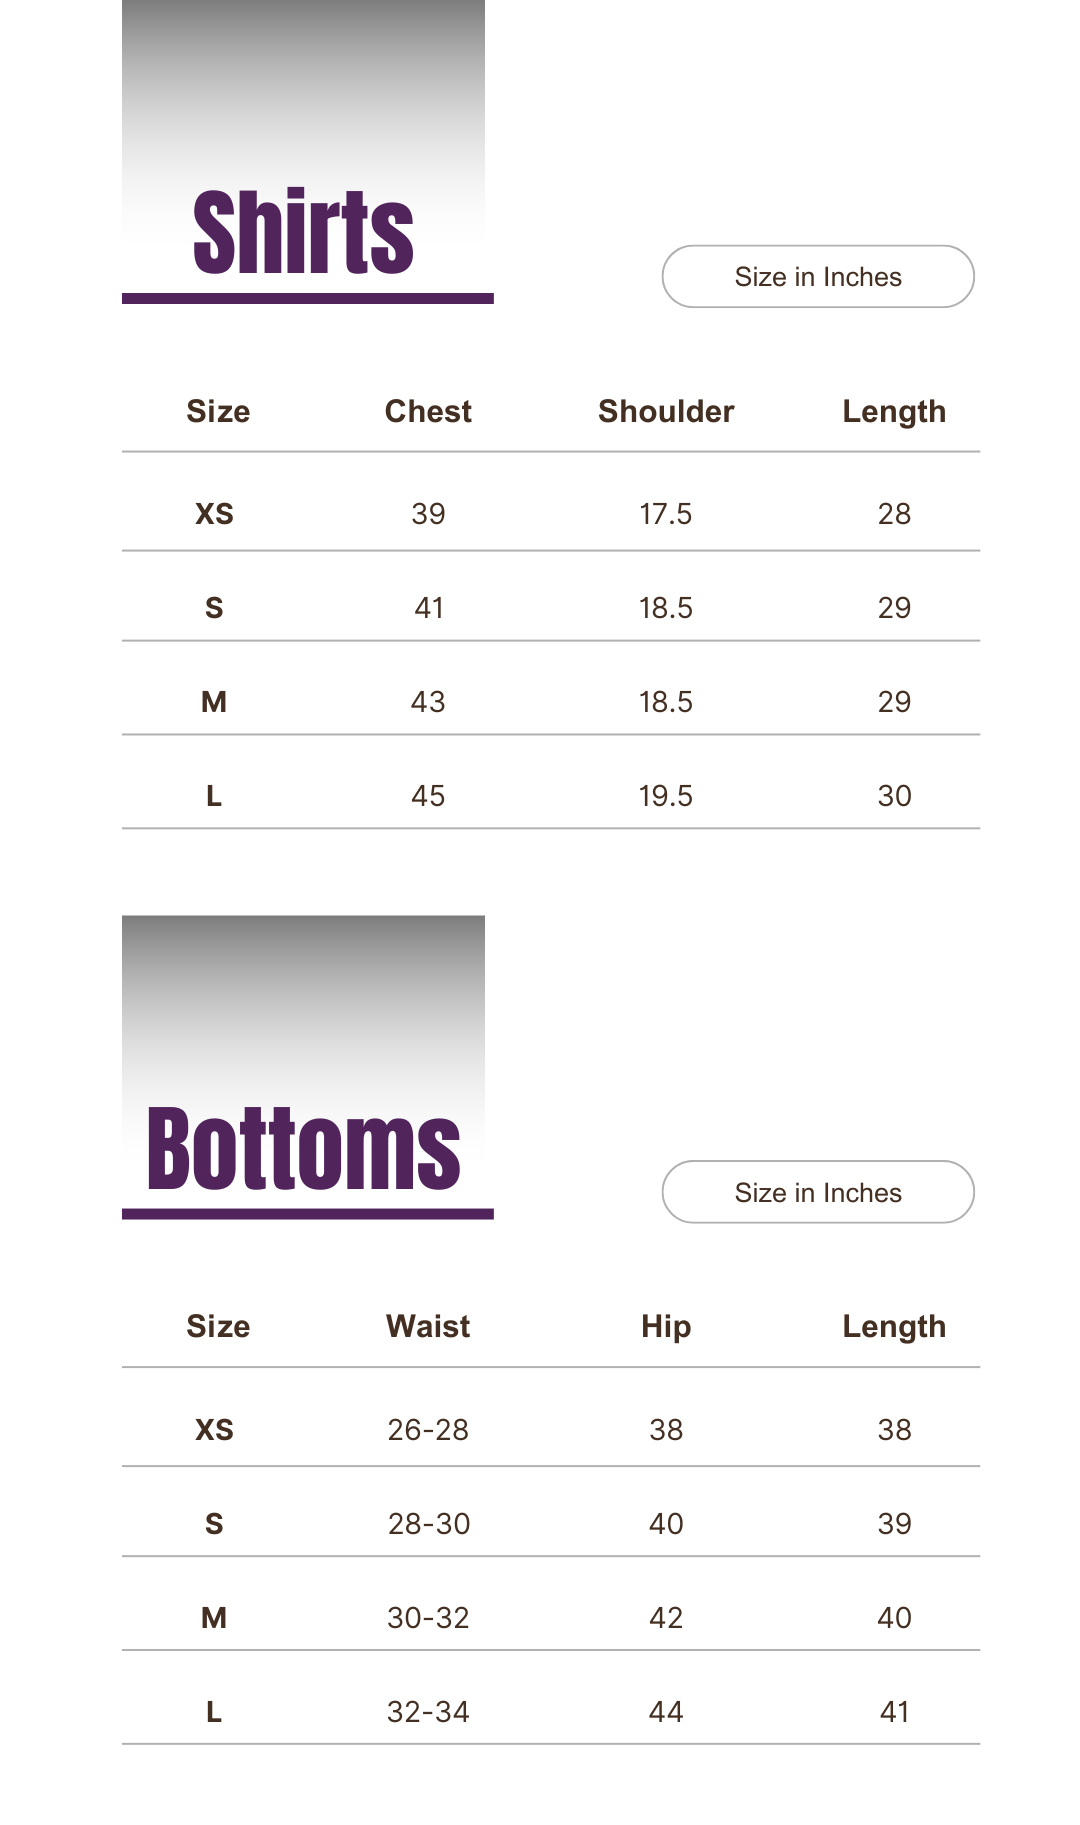This screenshot has width=1080, height=1825.
Task: Click the waist range 26-28
Action: click(428, 1430)
